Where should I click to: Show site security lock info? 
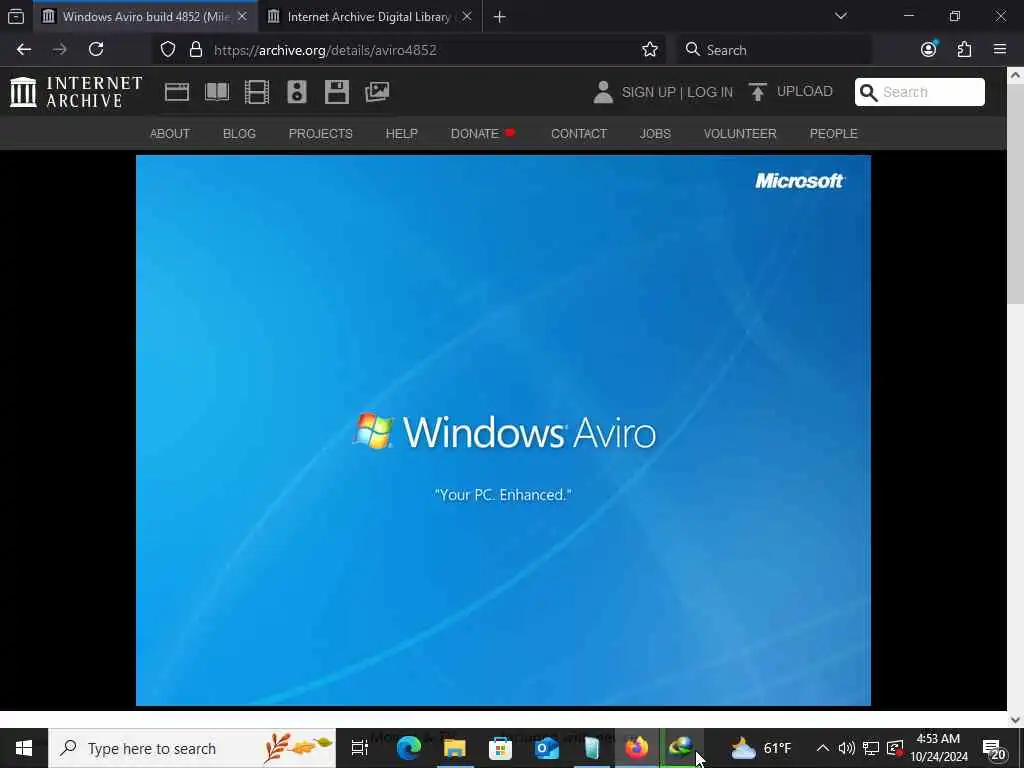click(195, 50)
